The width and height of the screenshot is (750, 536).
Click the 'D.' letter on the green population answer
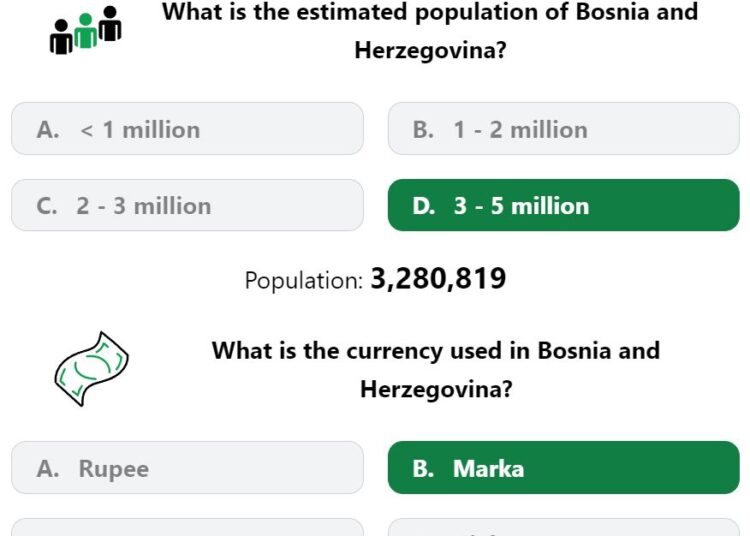[424, 206]
